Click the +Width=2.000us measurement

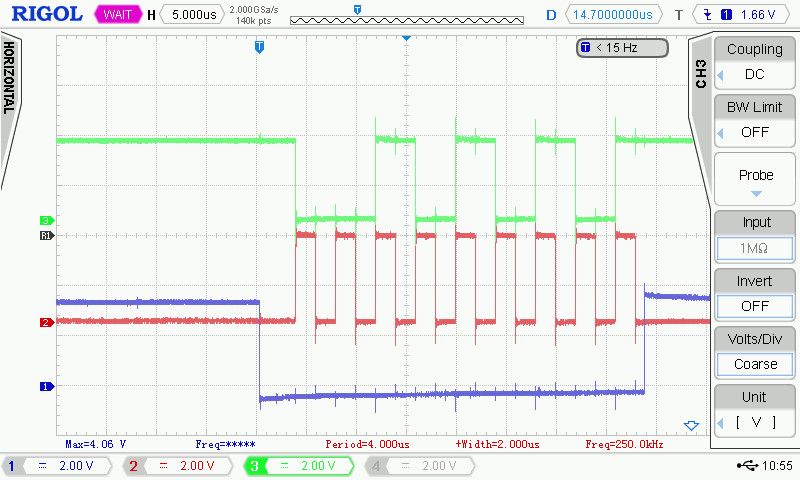(x=497, y=444)
